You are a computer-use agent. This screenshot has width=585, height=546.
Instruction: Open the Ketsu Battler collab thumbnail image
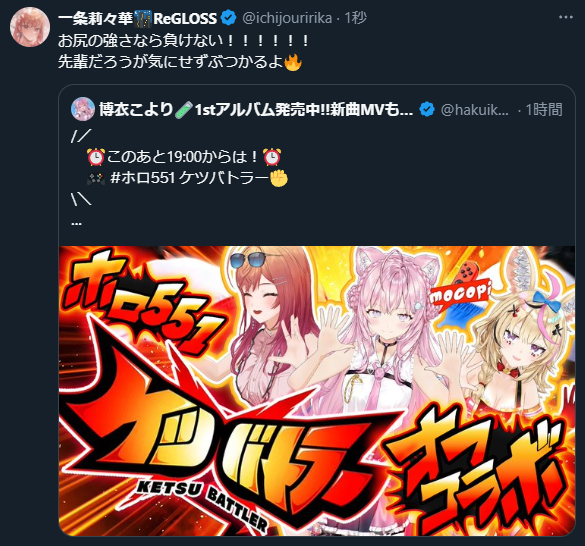click(x=317, y=391)
